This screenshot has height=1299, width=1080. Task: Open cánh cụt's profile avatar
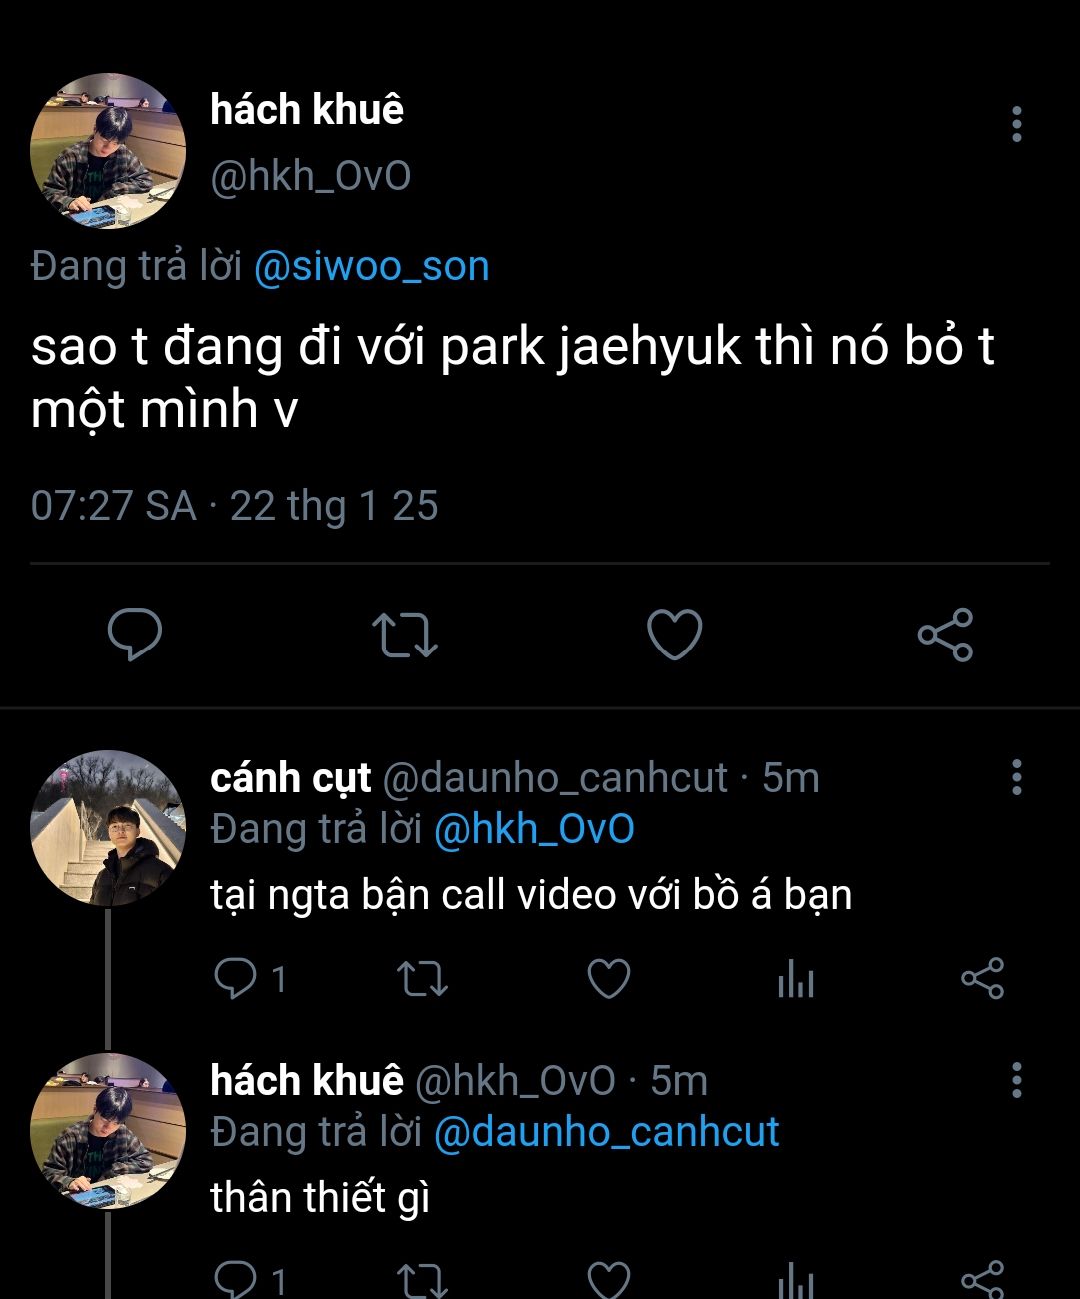[x=108, y=828]
